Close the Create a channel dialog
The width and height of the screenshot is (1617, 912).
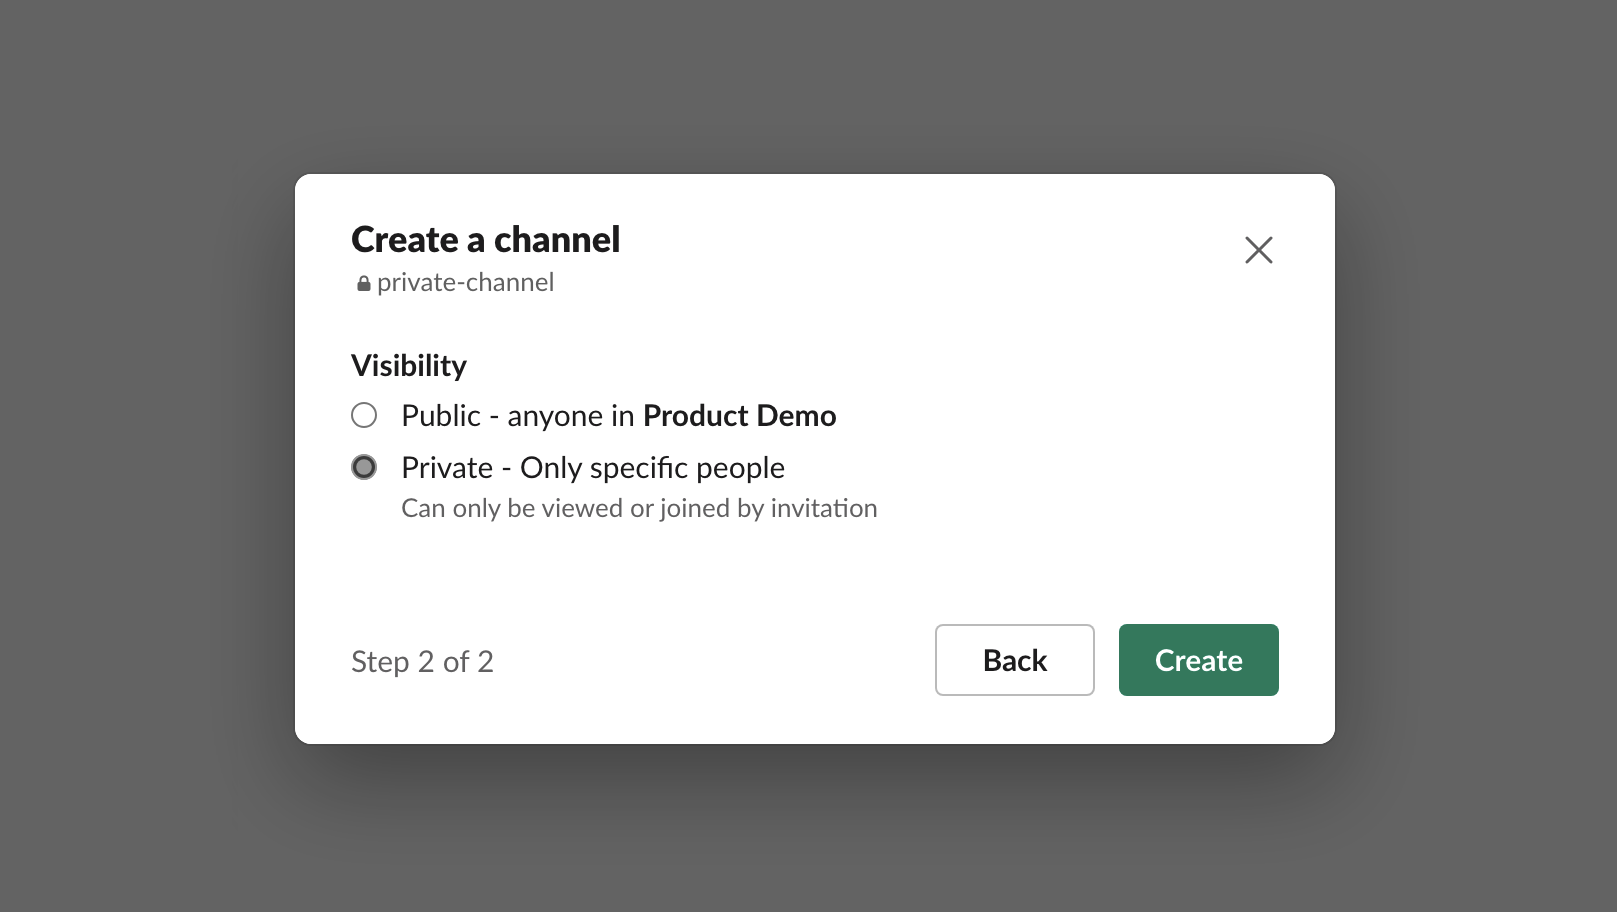(x=1258, y=250)
